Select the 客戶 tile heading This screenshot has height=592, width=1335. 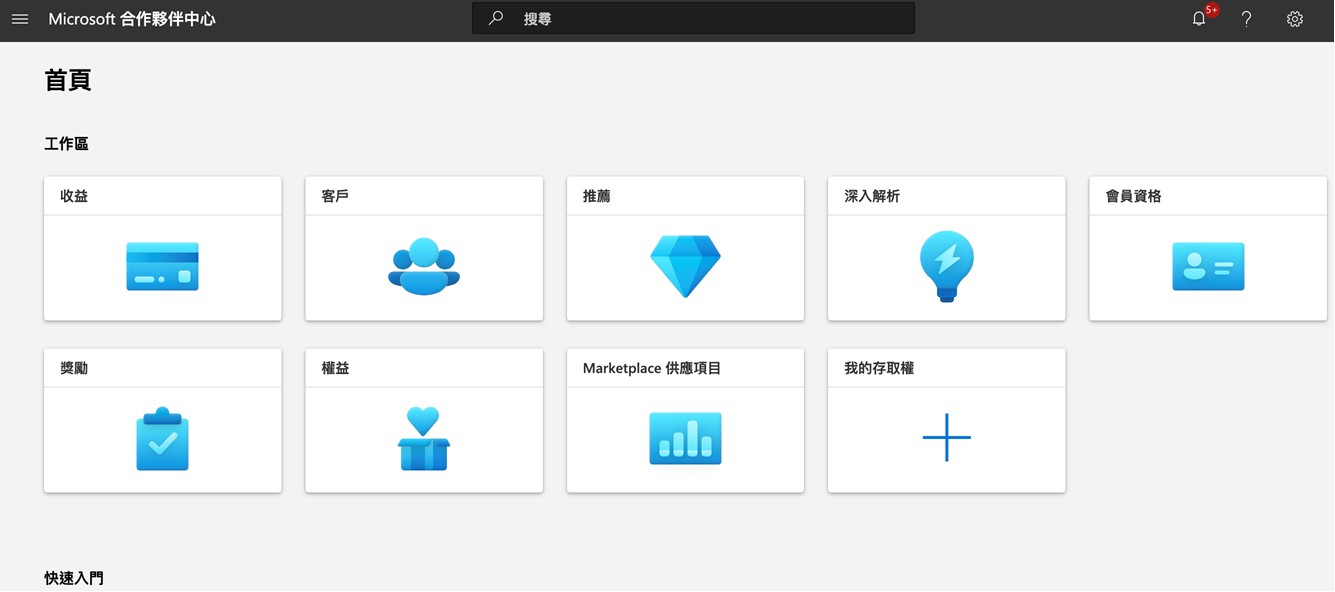coord(335,196)
